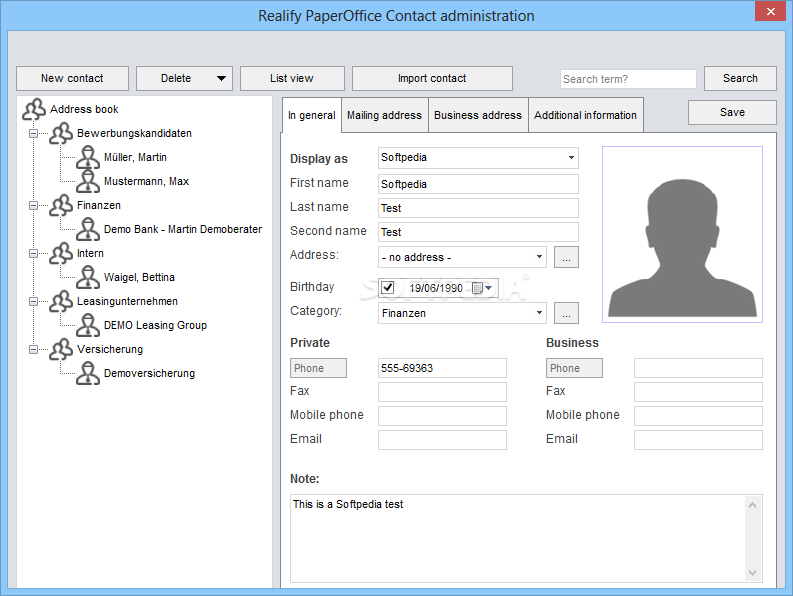Click the Finanzen group icon in the tree
Viewport: 793px width, 596px height.
coord(61,205)
